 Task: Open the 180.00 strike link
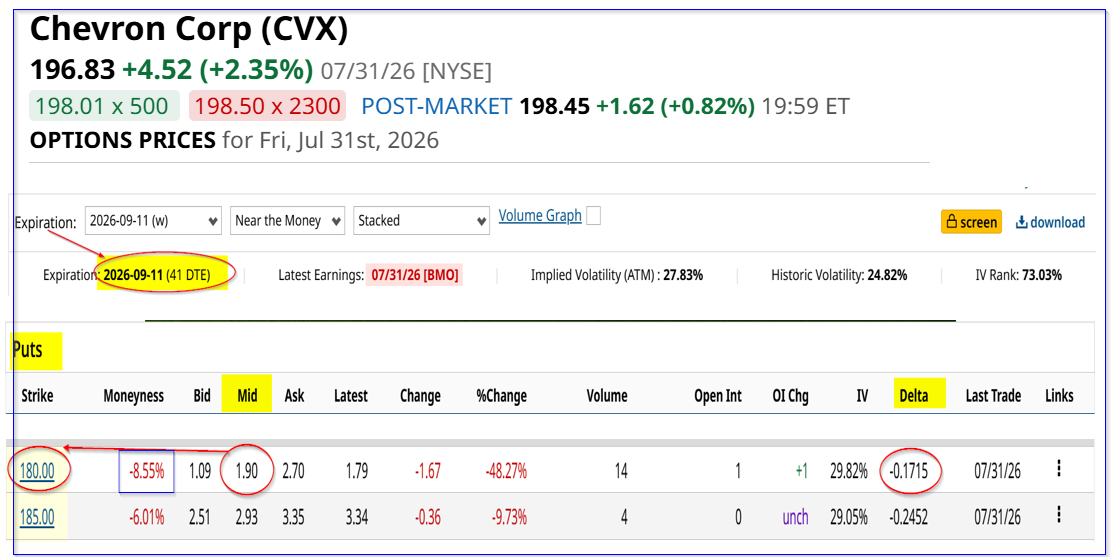[x=38, y=471]
